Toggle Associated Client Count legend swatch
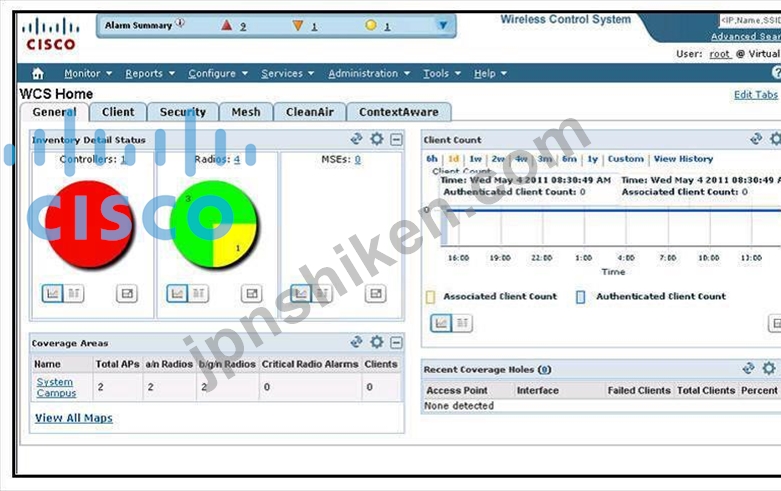This screenshot has height=491, width=781. click(x=430, y=297)
